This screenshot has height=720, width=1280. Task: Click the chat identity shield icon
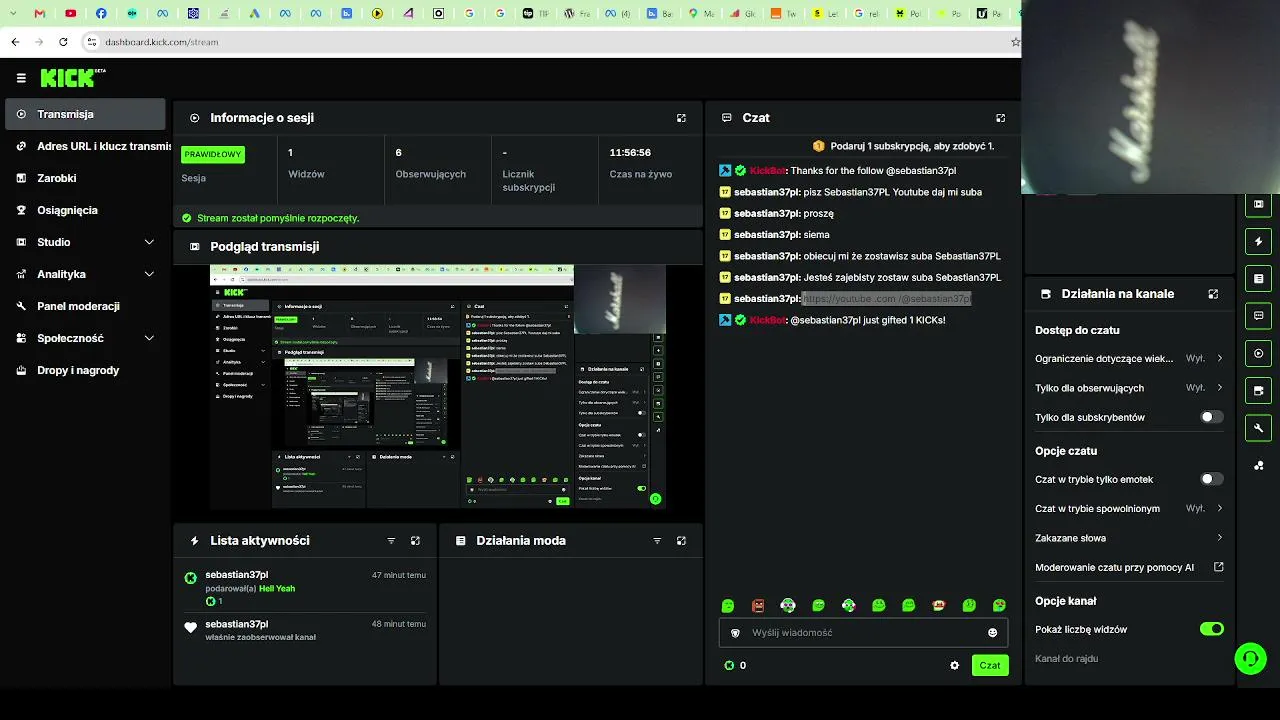(736, 633)
